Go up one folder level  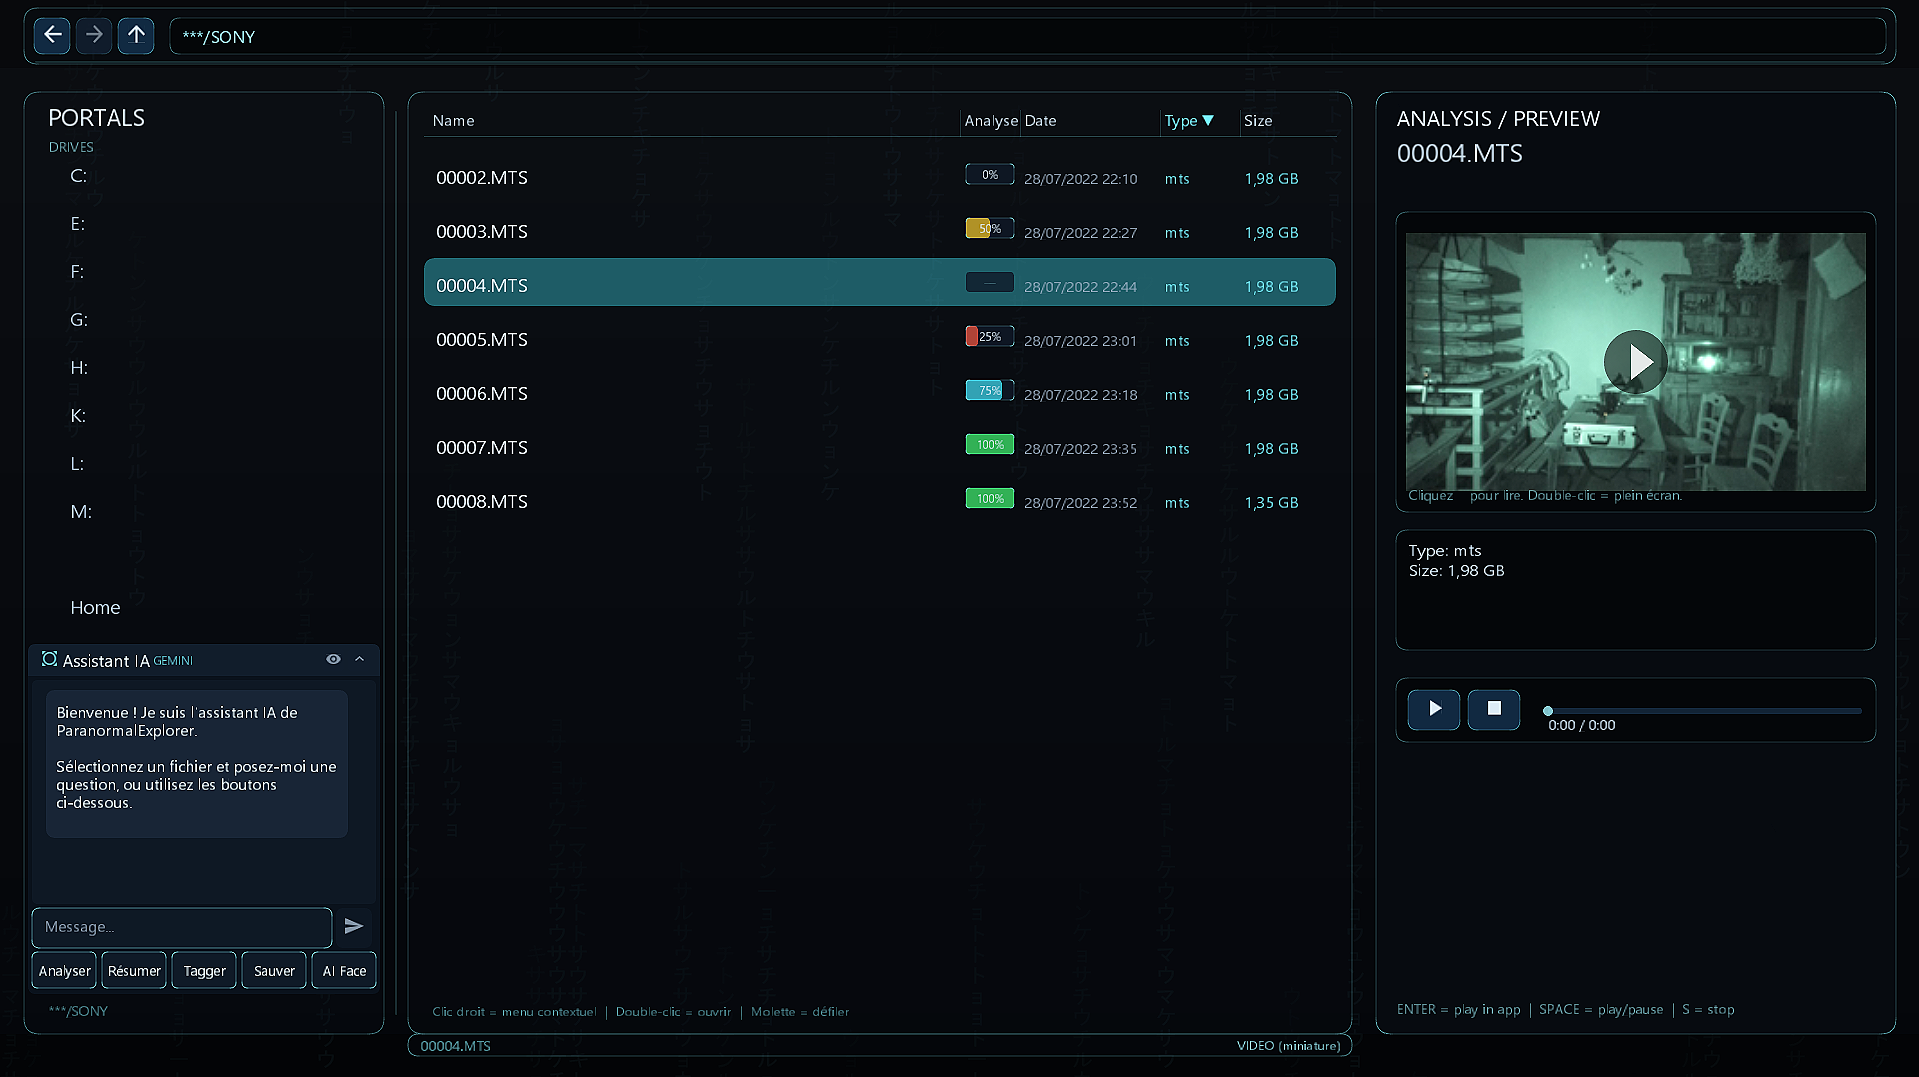[136, 36]
